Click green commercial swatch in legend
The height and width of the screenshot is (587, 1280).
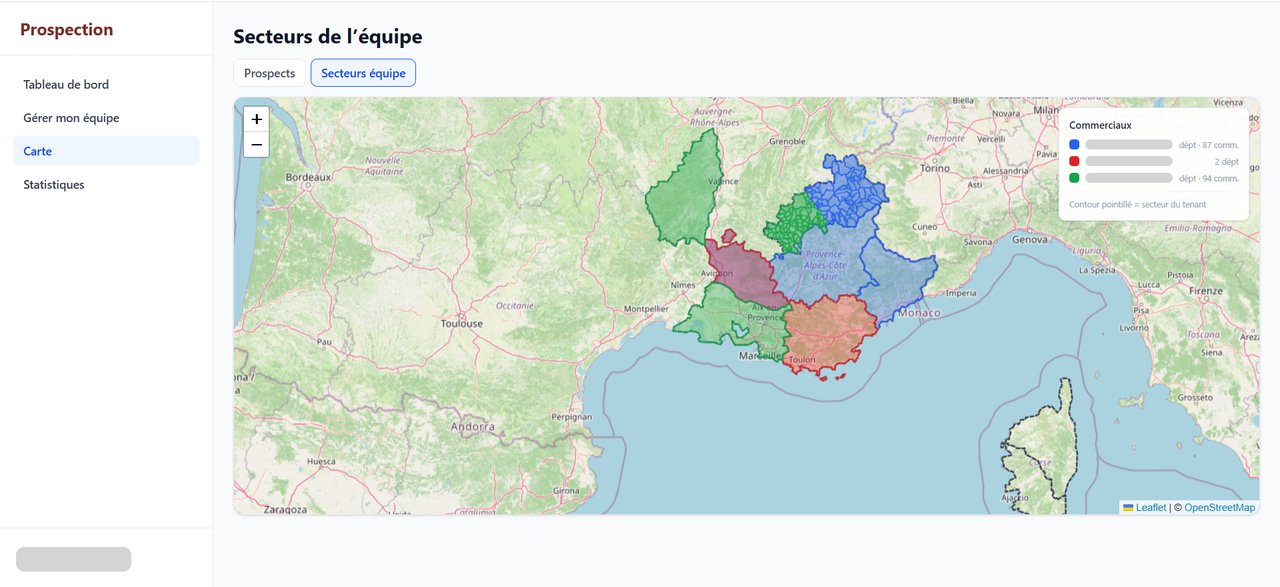pos(1074,178)
